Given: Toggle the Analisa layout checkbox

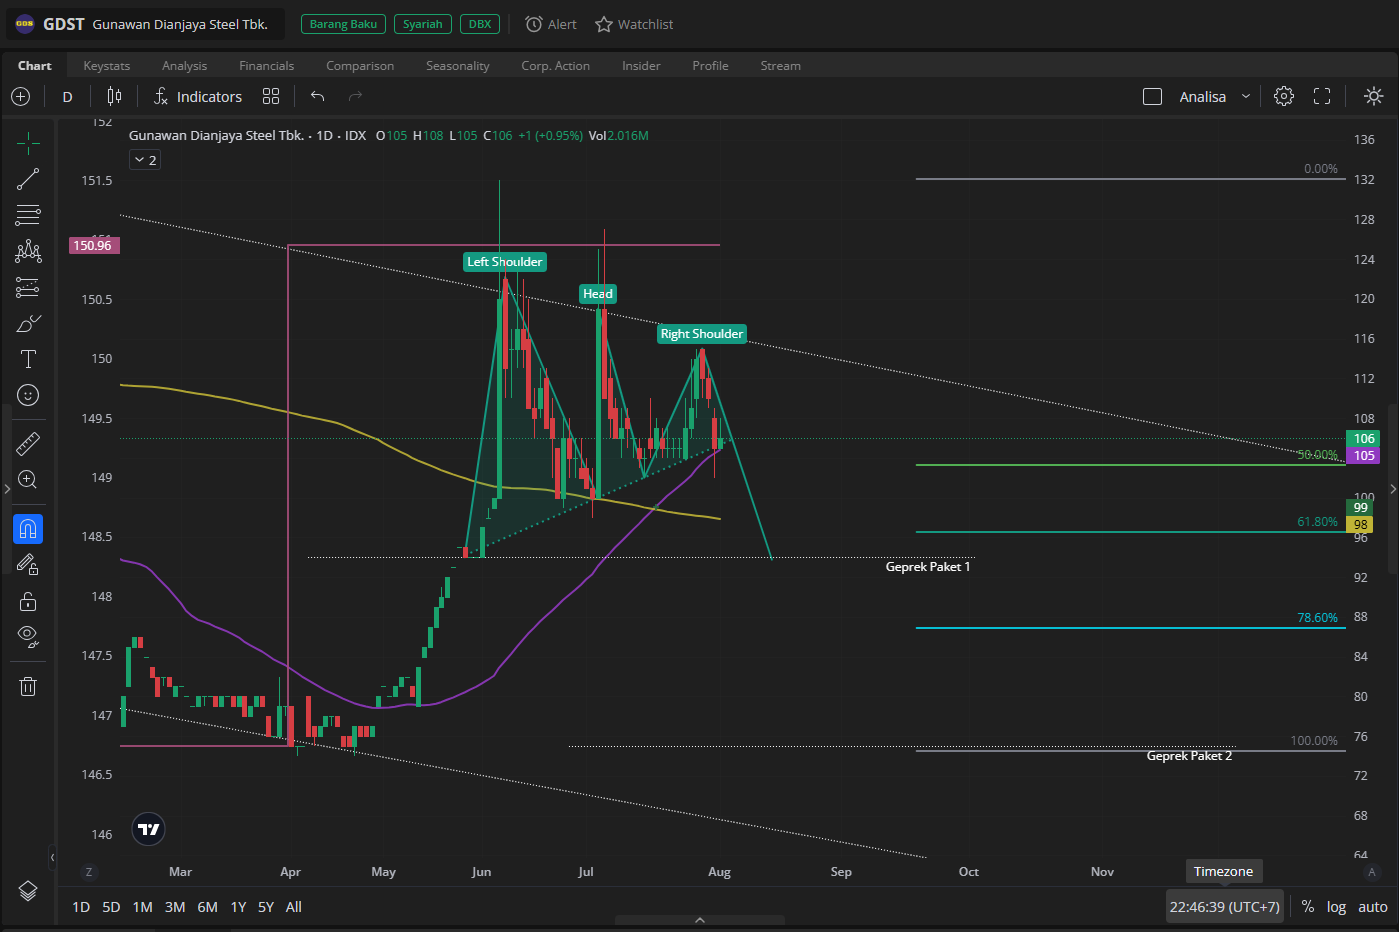Looking at the screenshot, I should (1152, 97).
